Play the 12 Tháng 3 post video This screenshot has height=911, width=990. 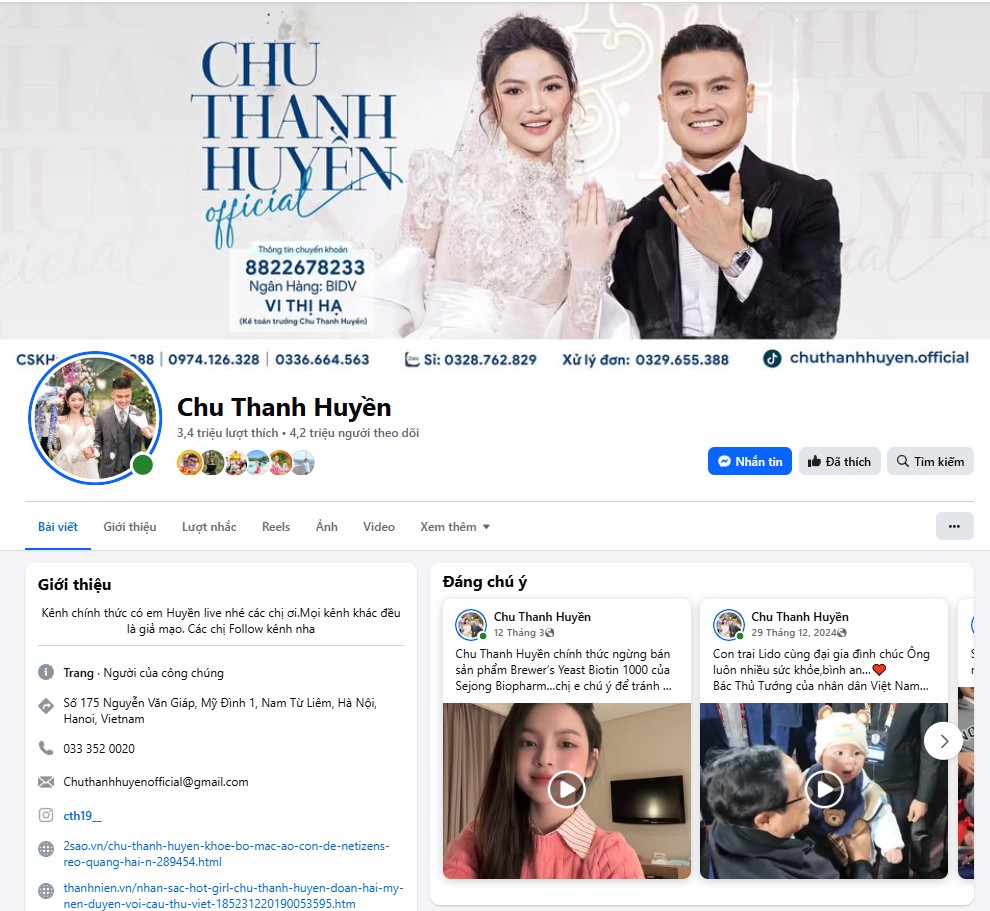click(566, 789)
